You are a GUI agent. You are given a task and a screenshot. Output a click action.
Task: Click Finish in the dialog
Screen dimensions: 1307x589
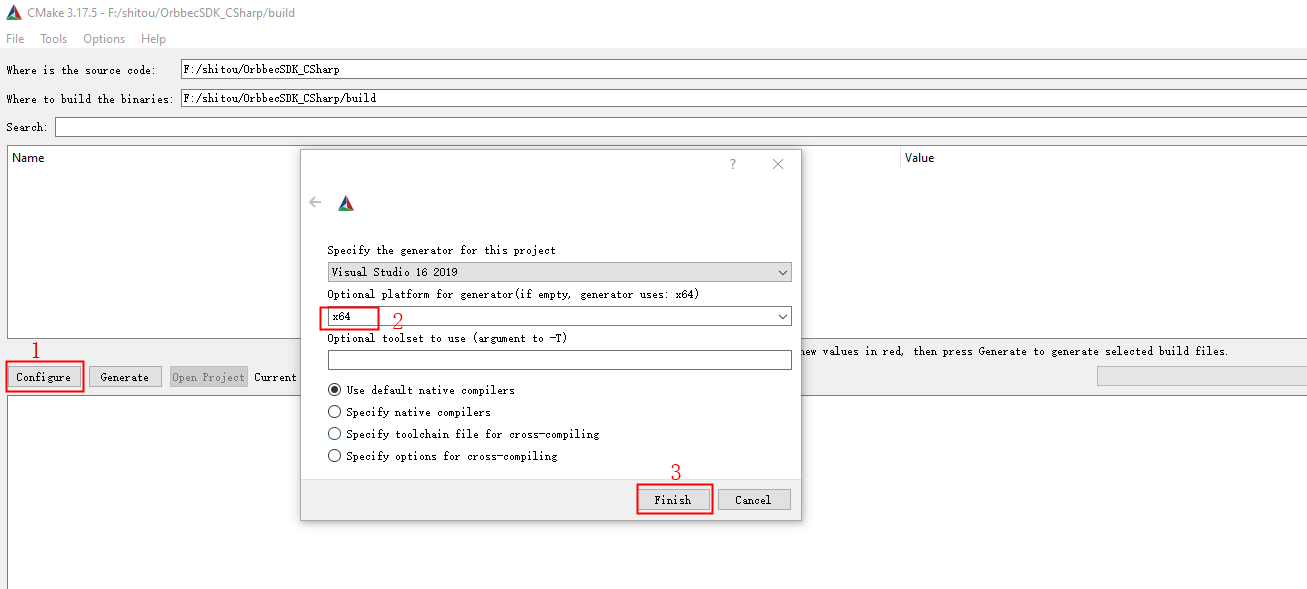[673, 499]
